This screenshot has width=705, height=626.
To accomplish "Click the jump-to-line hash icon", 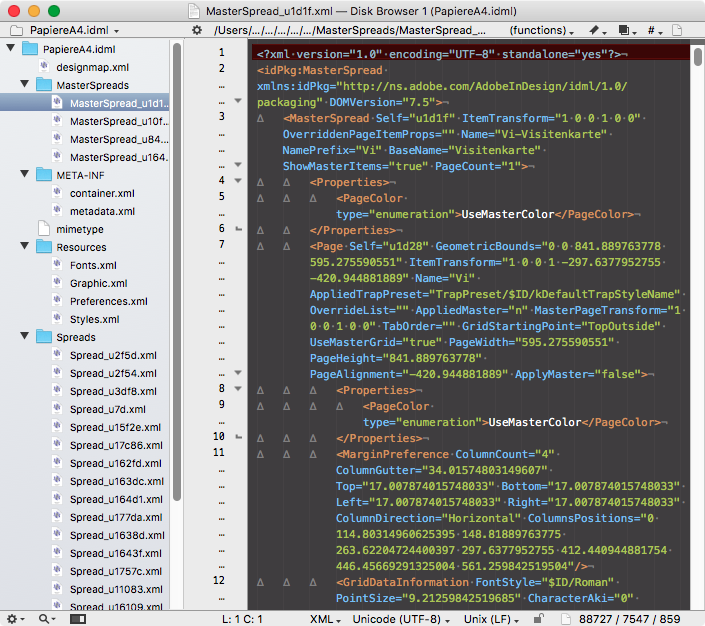I will click(x=653, y=31).
